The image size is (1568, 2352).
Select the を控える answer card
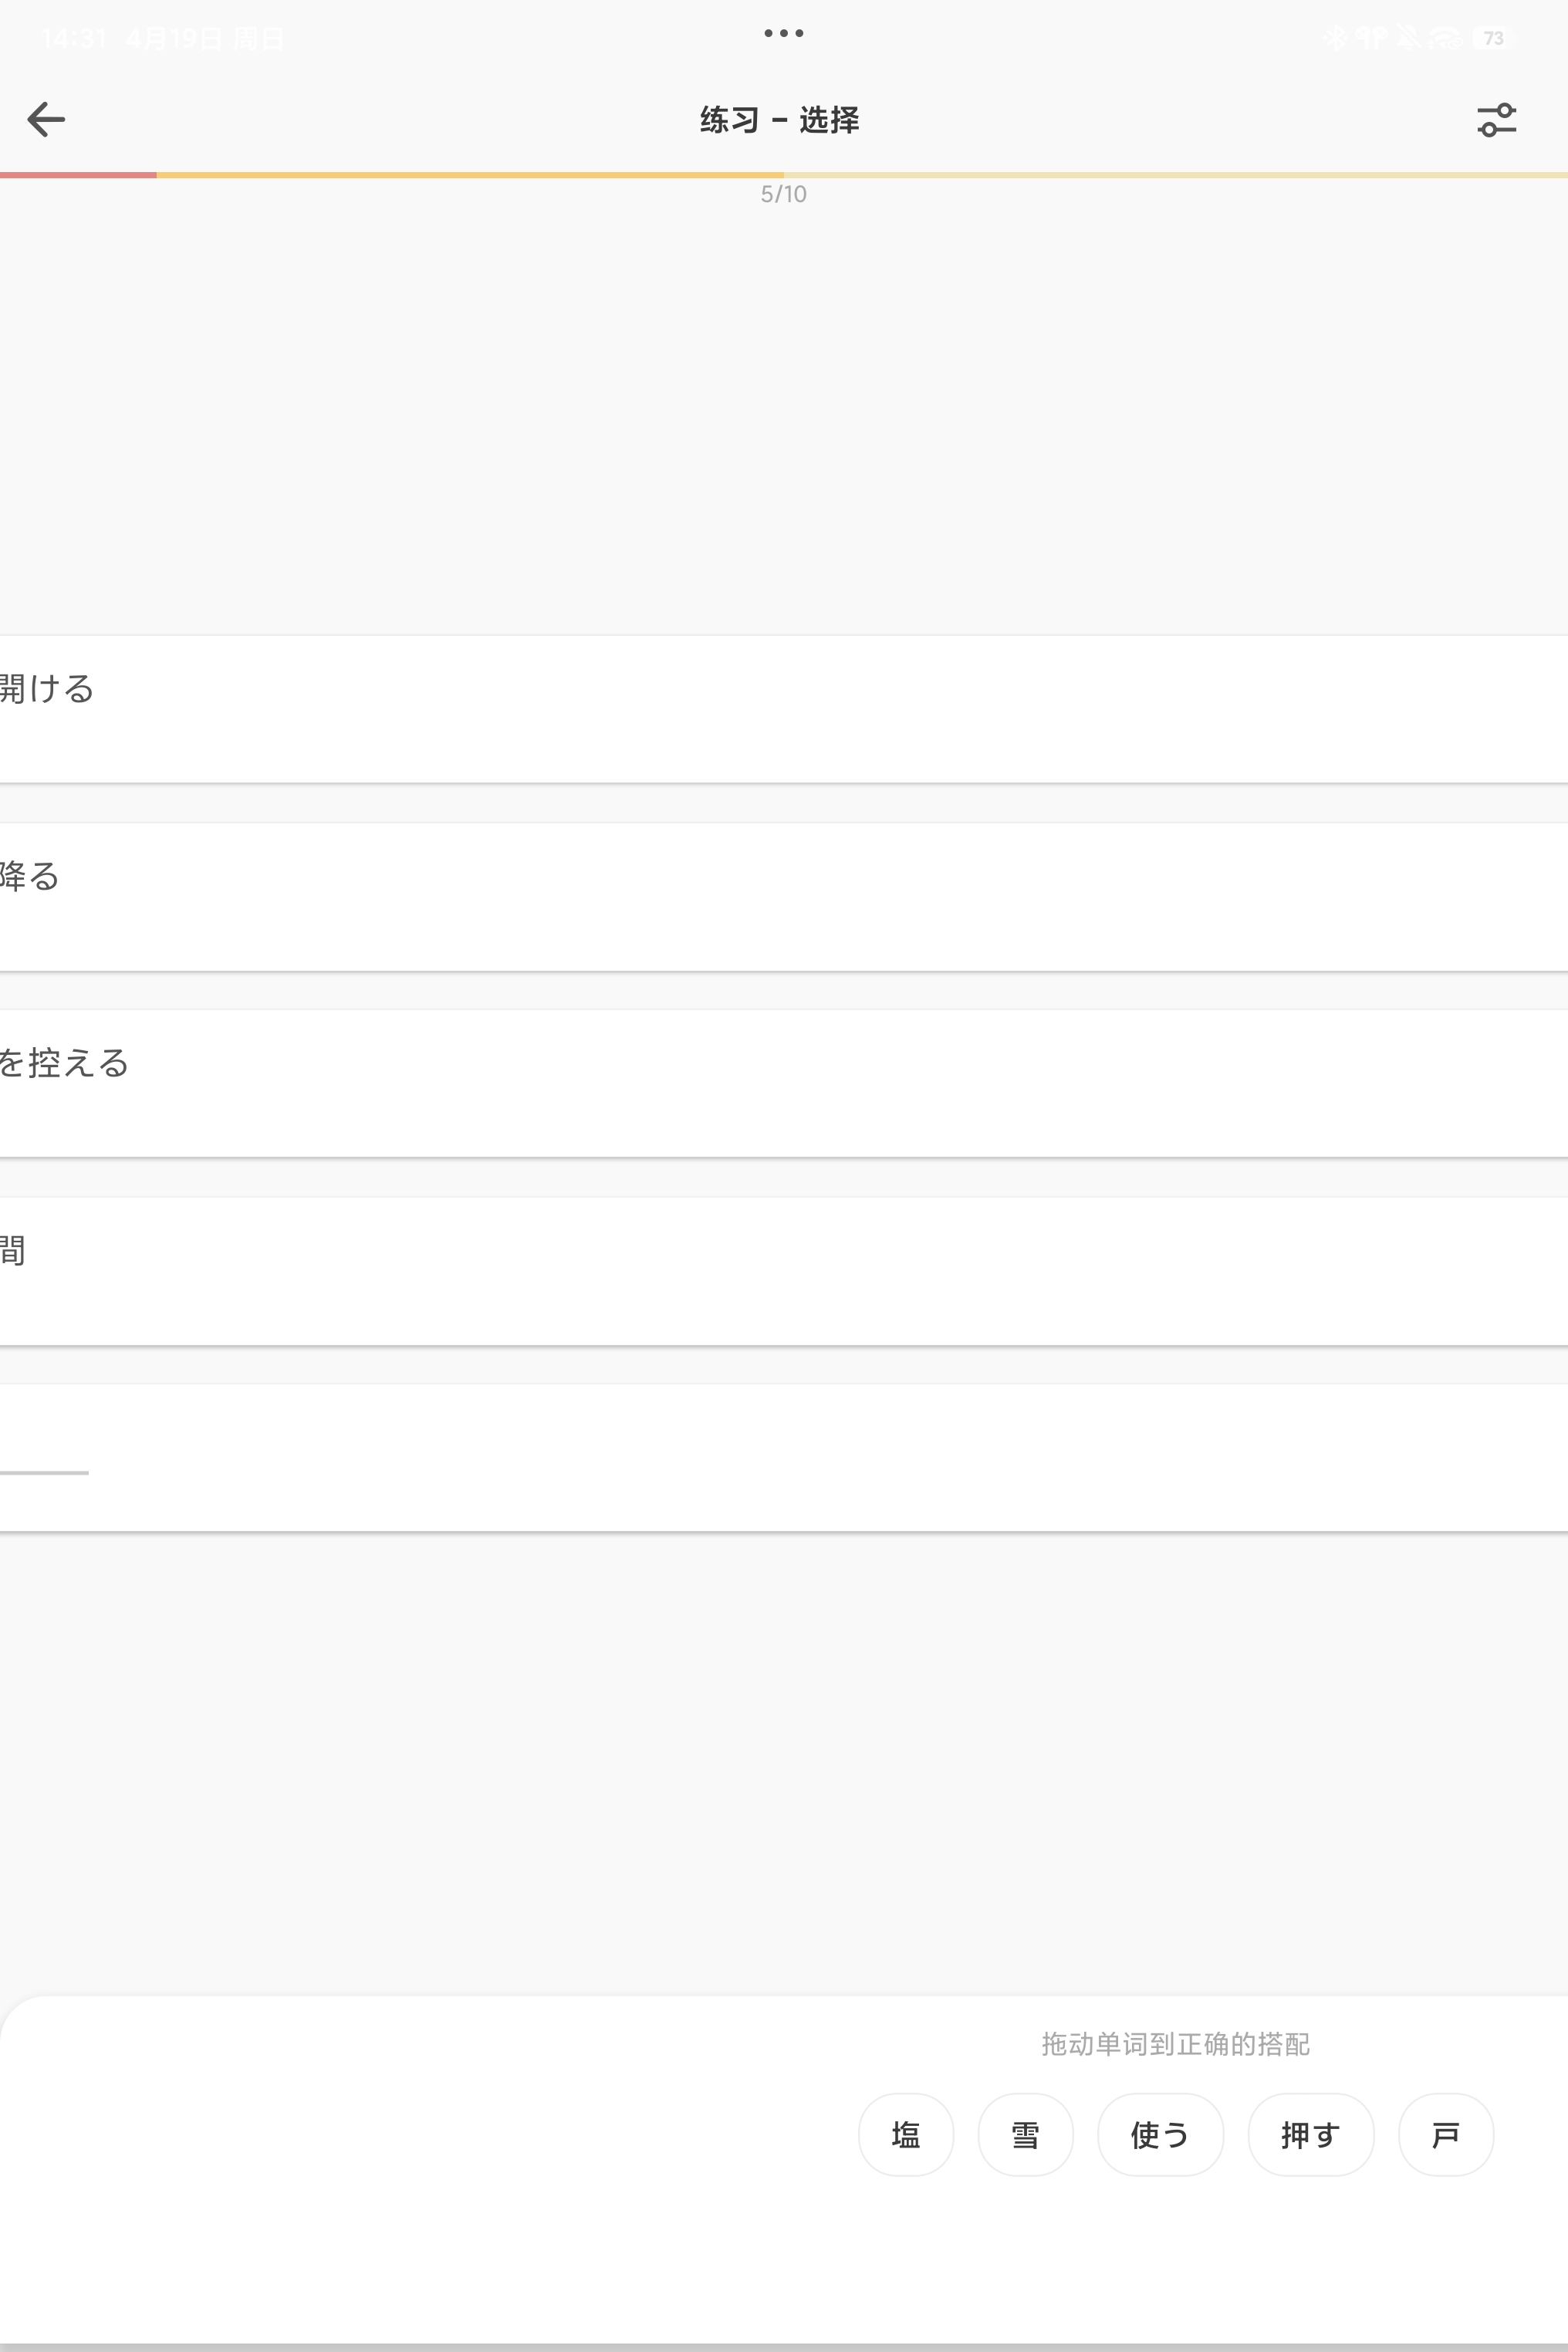[x=784, y=1083]
